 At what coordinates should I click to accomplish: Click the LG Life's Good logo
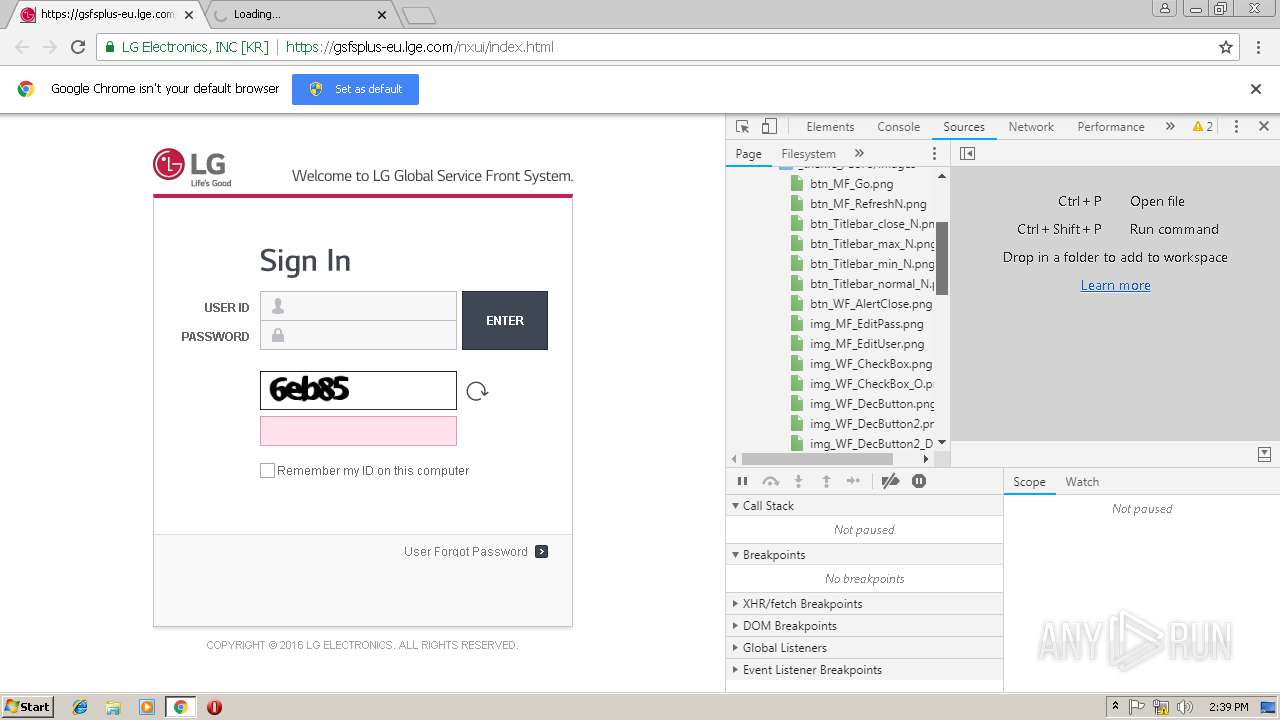192,167
